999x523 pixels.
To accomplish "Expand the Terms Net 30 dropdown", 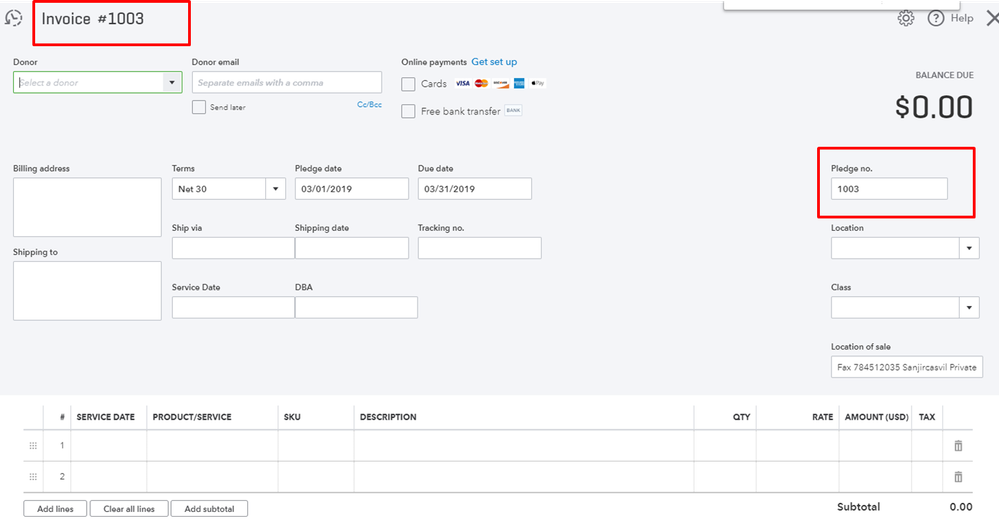I will (x=275, y=189).
